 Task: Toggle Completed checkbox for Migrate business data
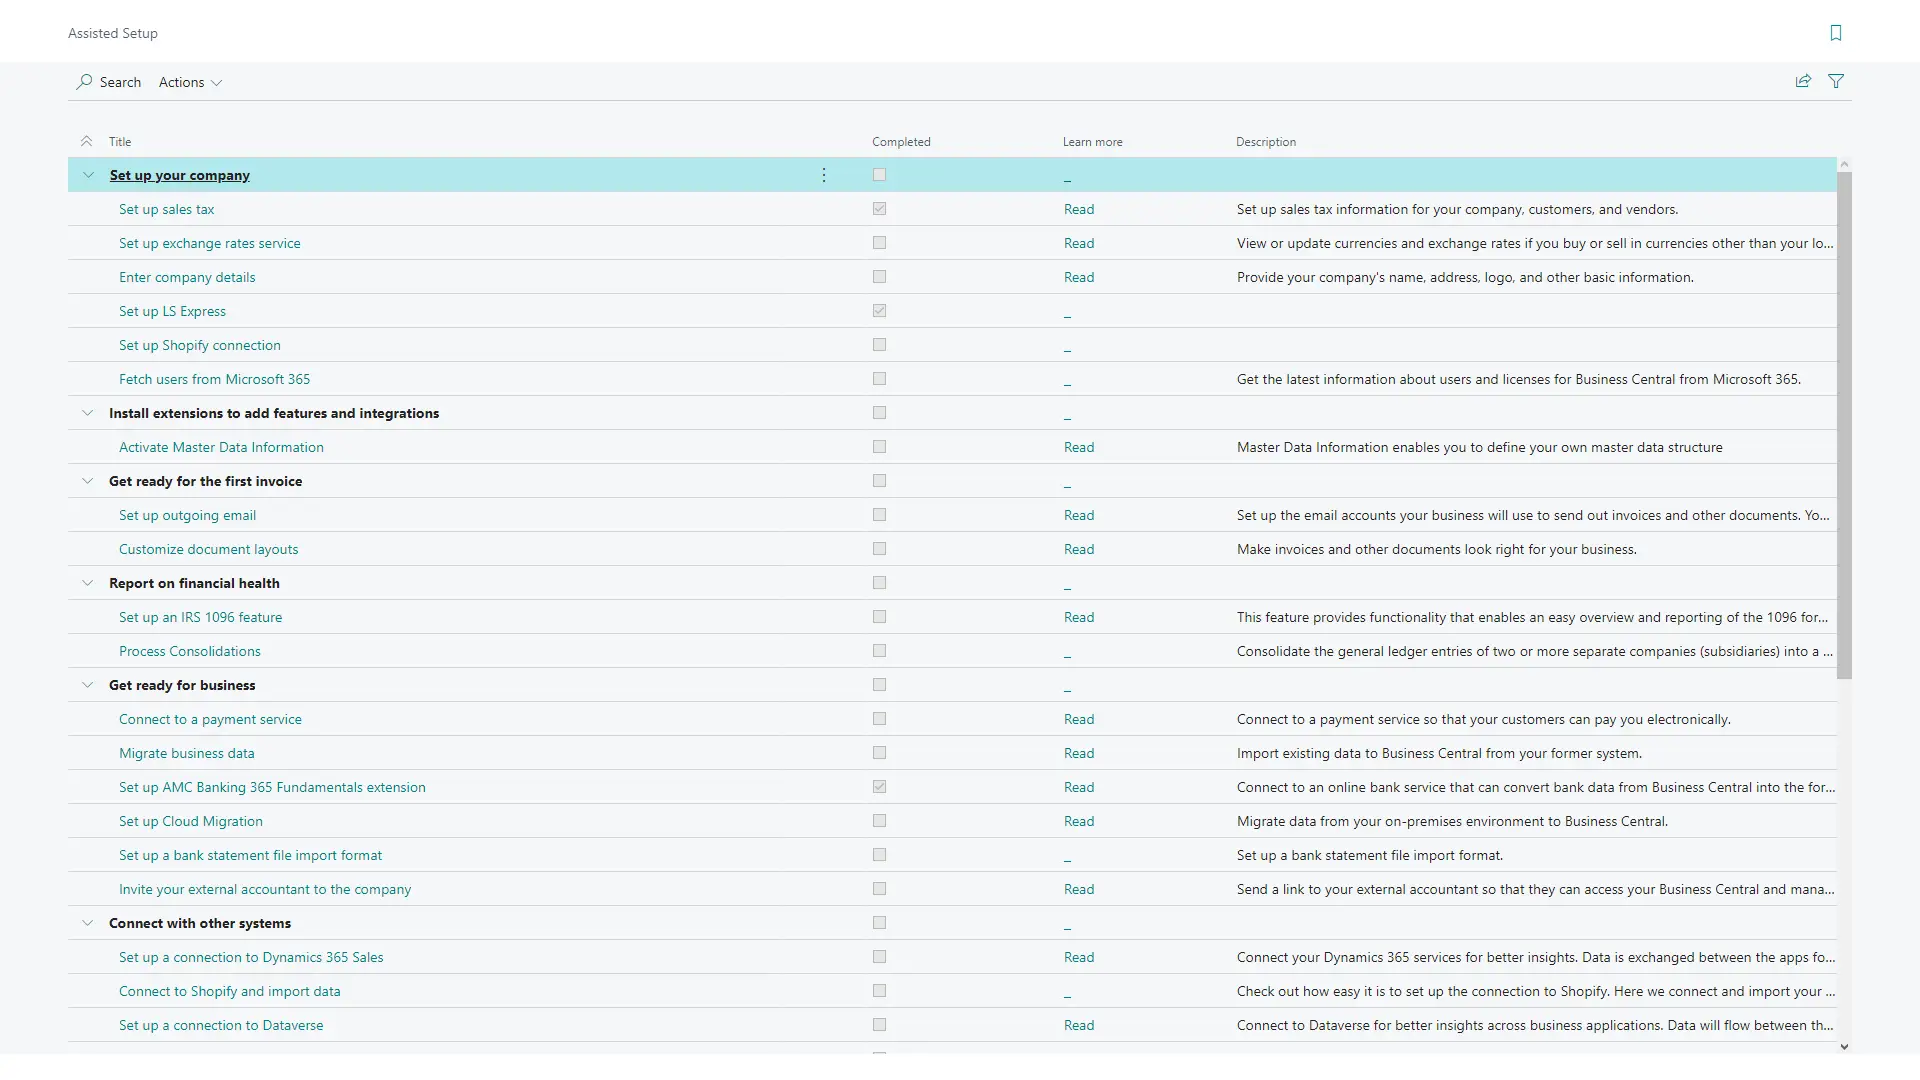click(879, 753)
